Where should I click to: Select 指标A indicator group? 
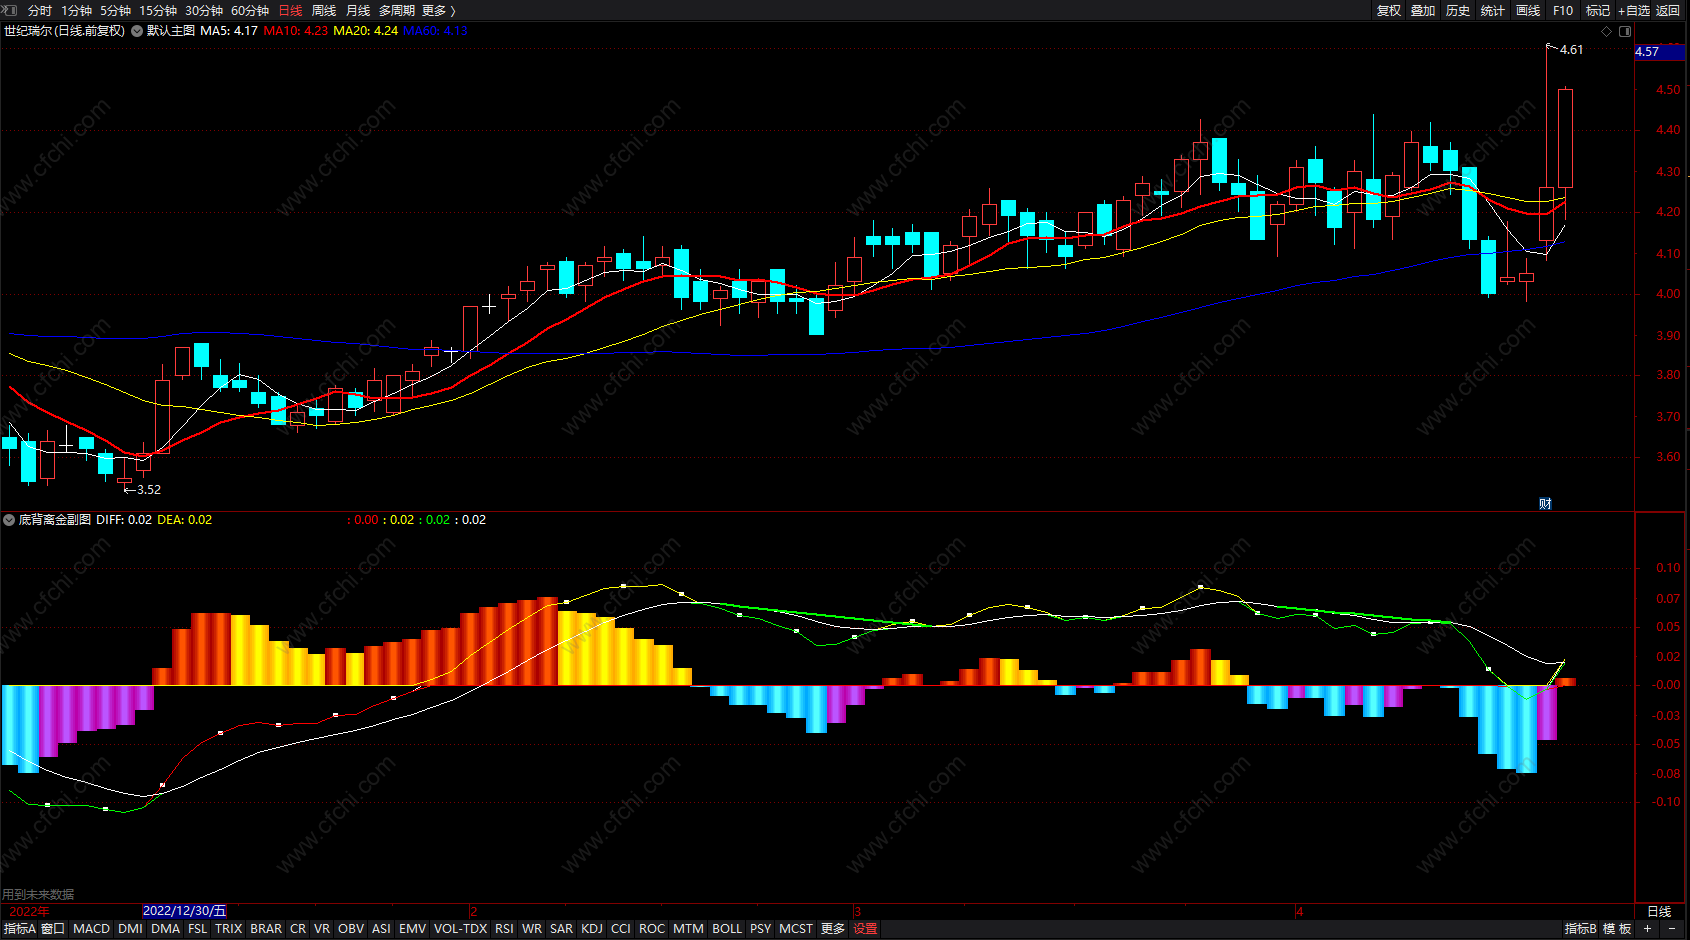point(19,929)
